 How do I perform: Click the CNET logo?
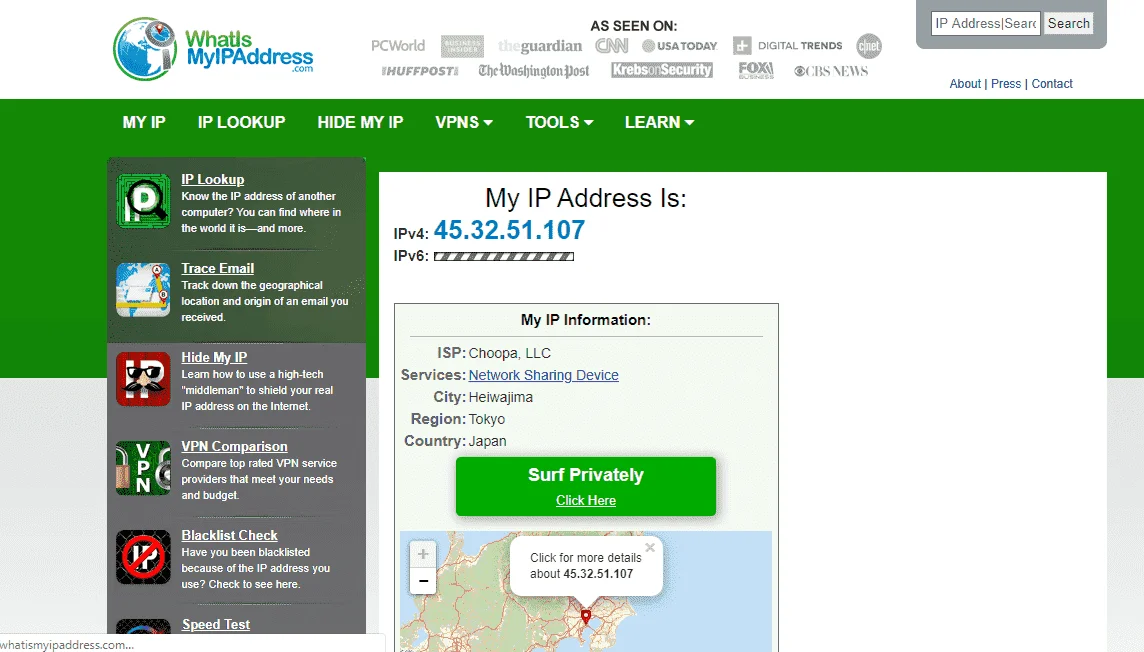[x=869, y=46]
